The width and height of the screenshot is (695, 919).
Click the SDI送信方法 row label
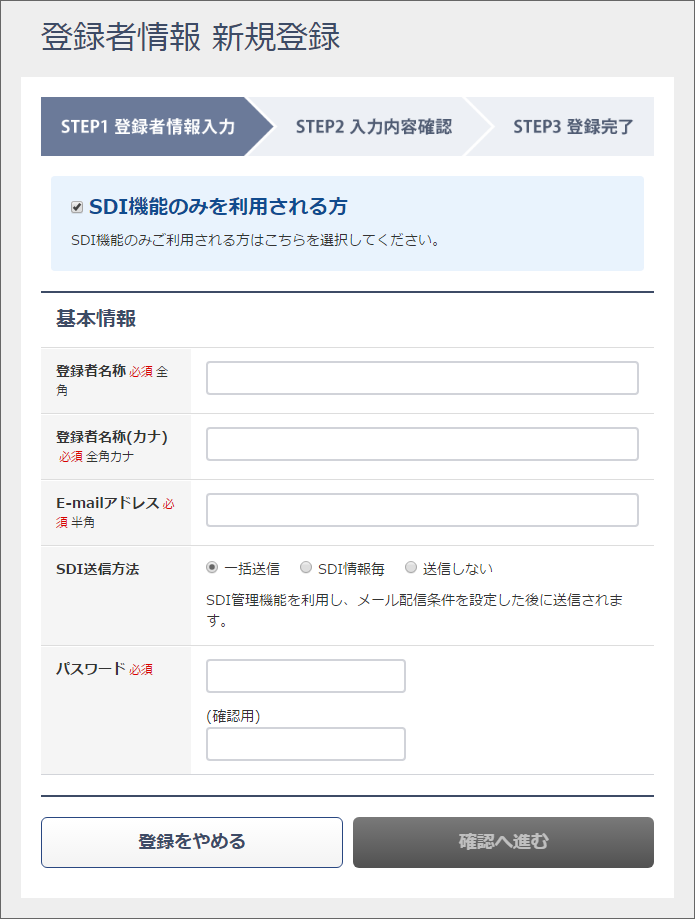pos(97,569)
